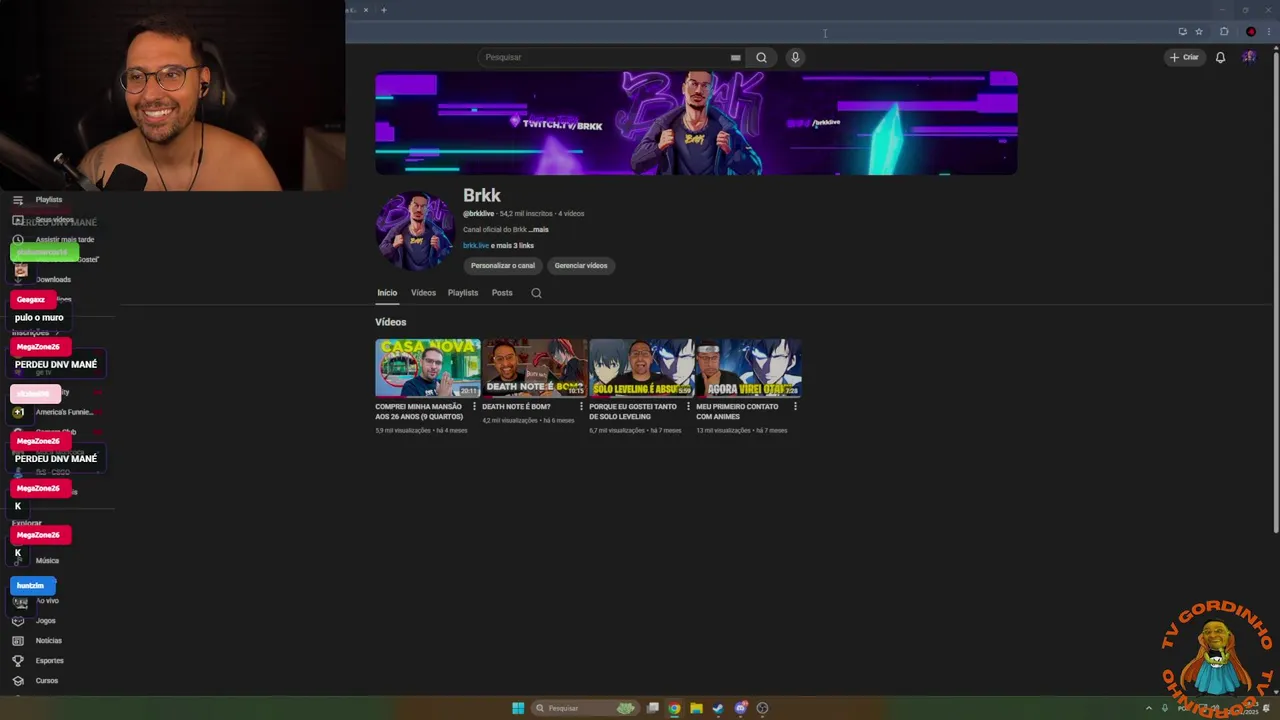
Task: Switch to the Vídeos tab
Action: click(423, 293)
